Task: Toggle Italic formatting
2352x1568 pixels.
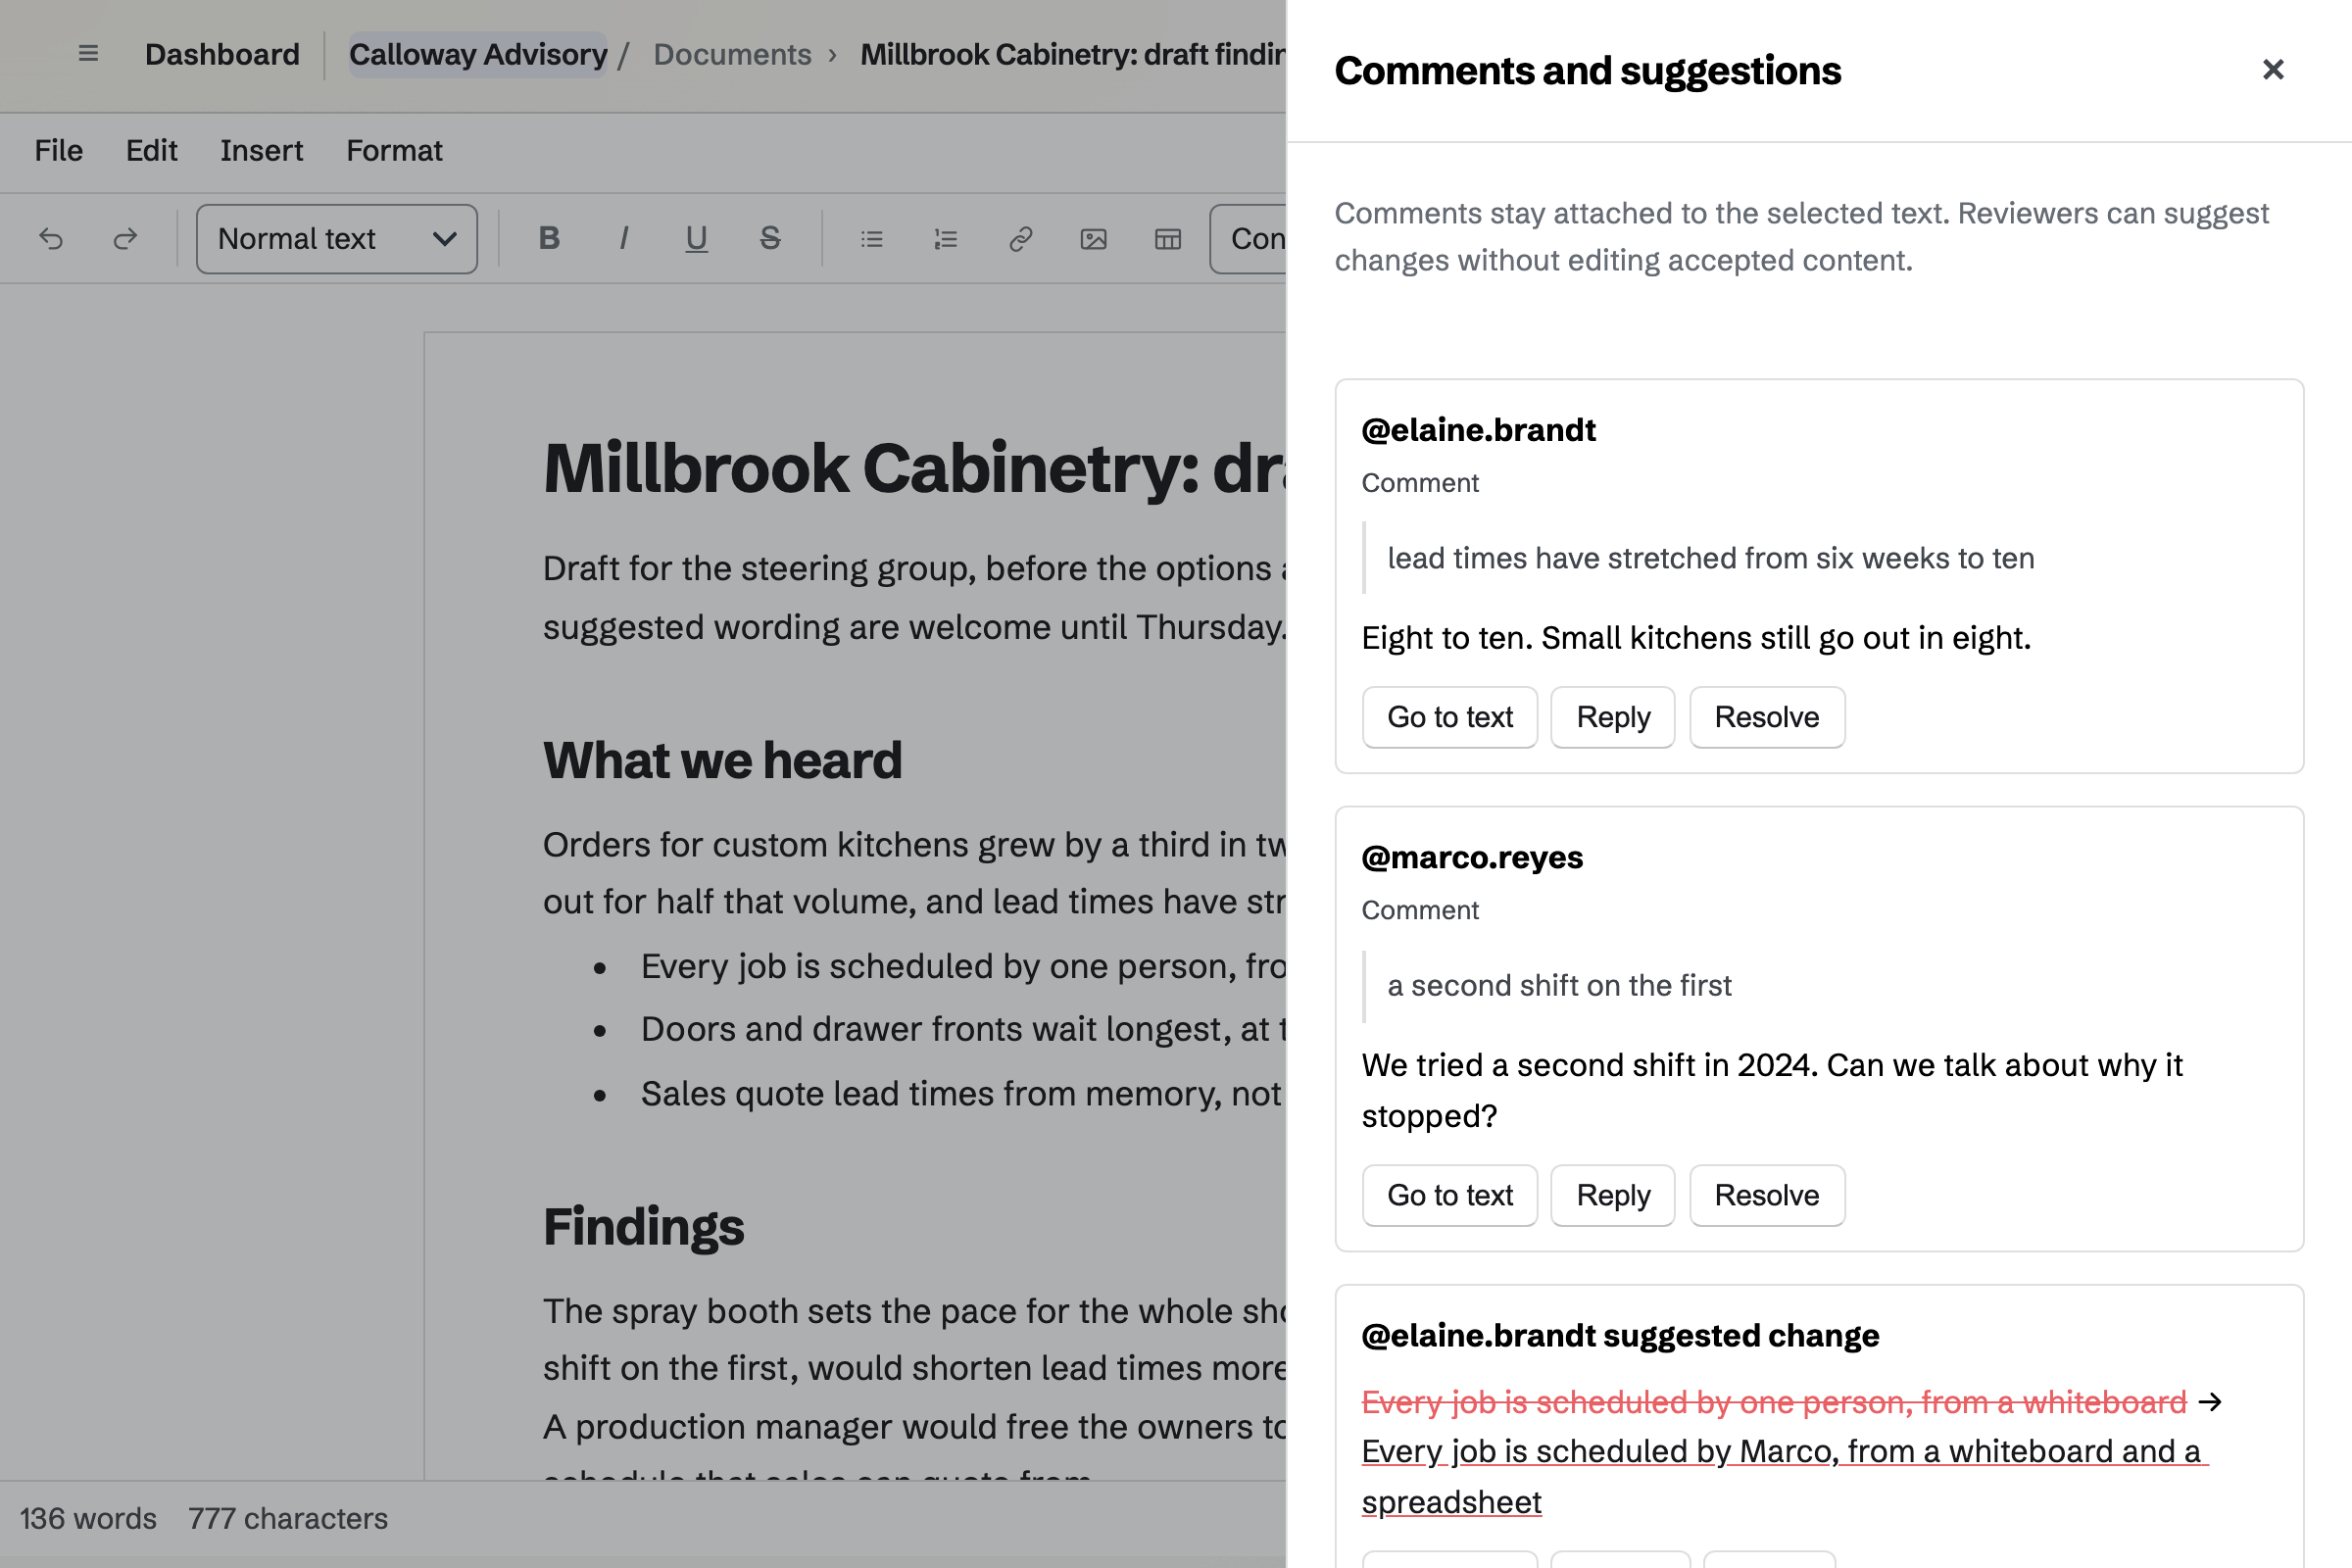Action: point(623,239)
